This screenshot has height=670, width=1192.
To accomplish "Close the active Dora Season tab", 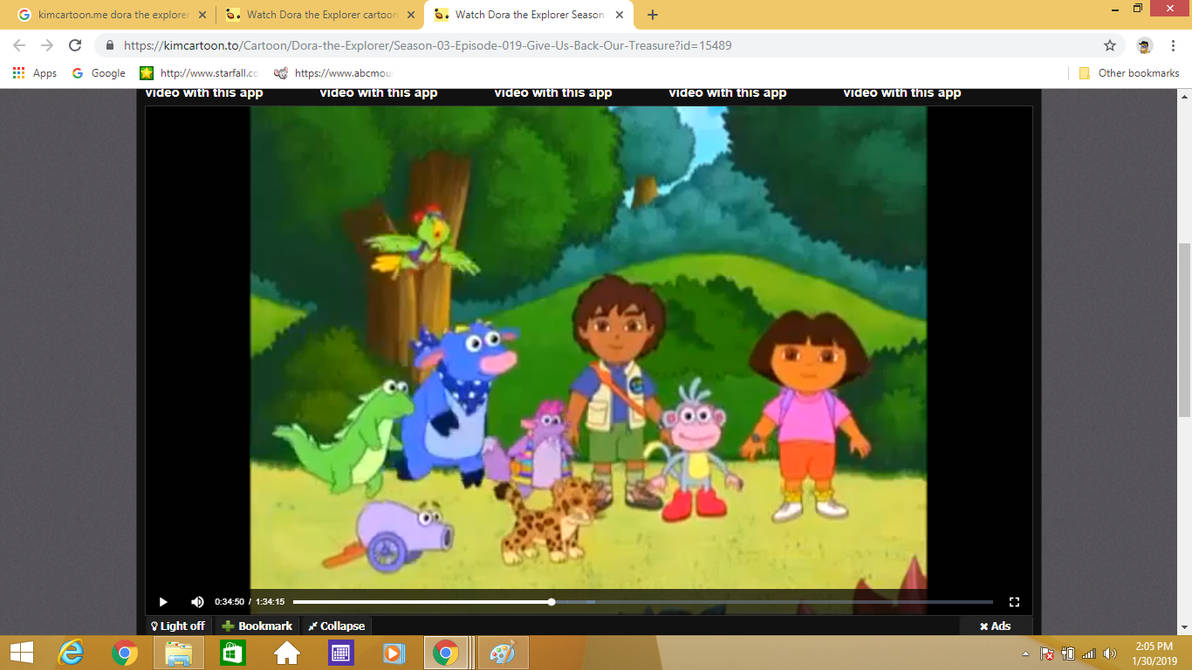I will (619, 14).
